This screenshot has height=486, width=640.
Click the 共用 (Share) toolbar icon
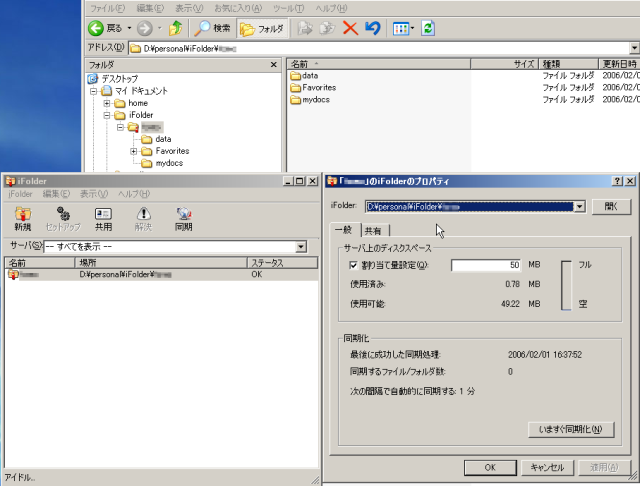coord(103,219)
